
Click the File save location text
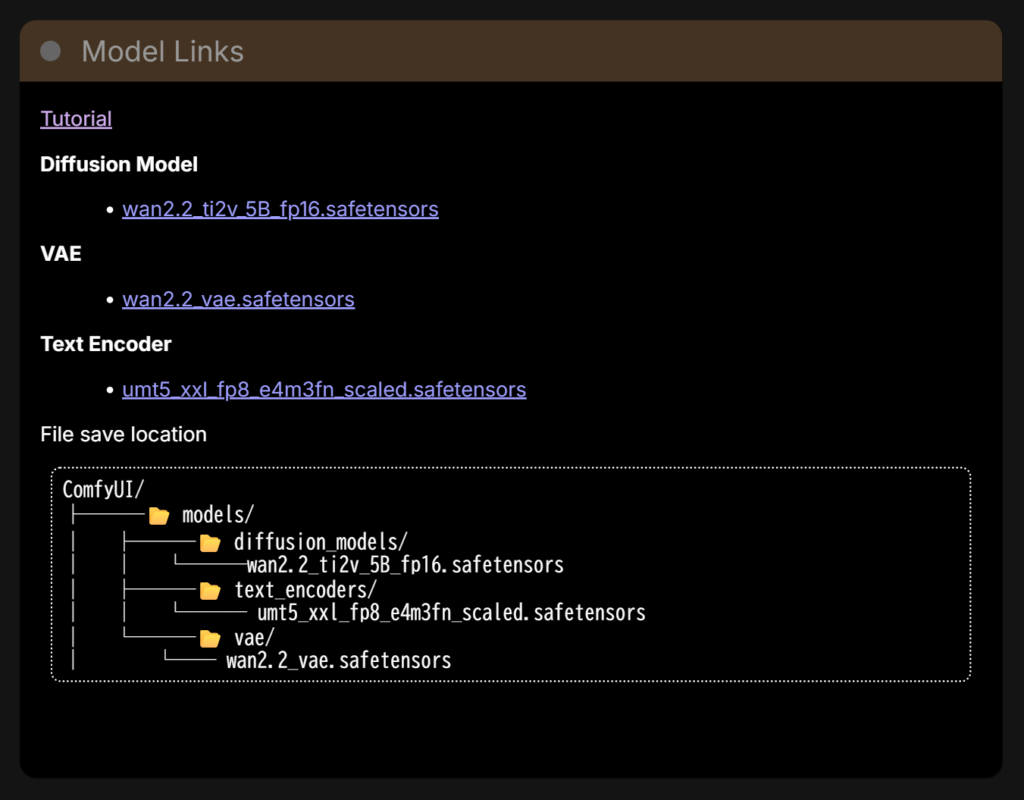pyautogui.click(x=123, y=434)
